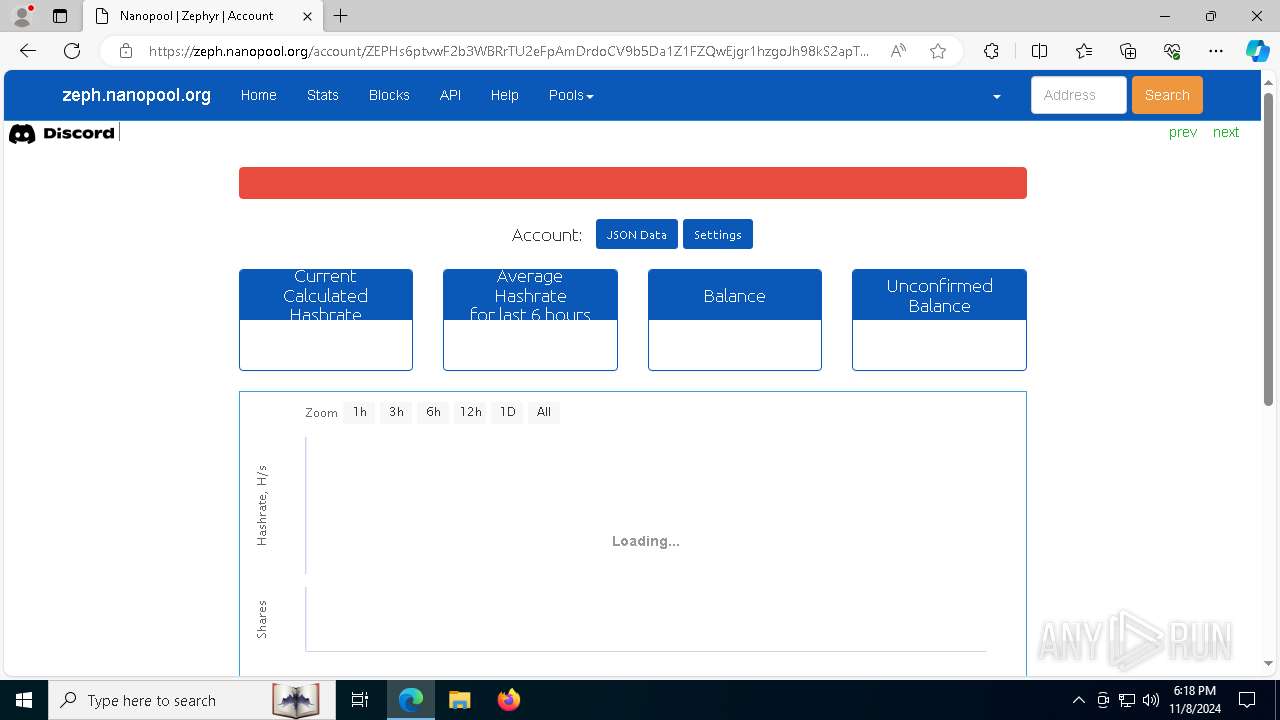The width and height of the screenshot is (1280, 720).
Task: Open split screen view
Action: pos(1039,51)
